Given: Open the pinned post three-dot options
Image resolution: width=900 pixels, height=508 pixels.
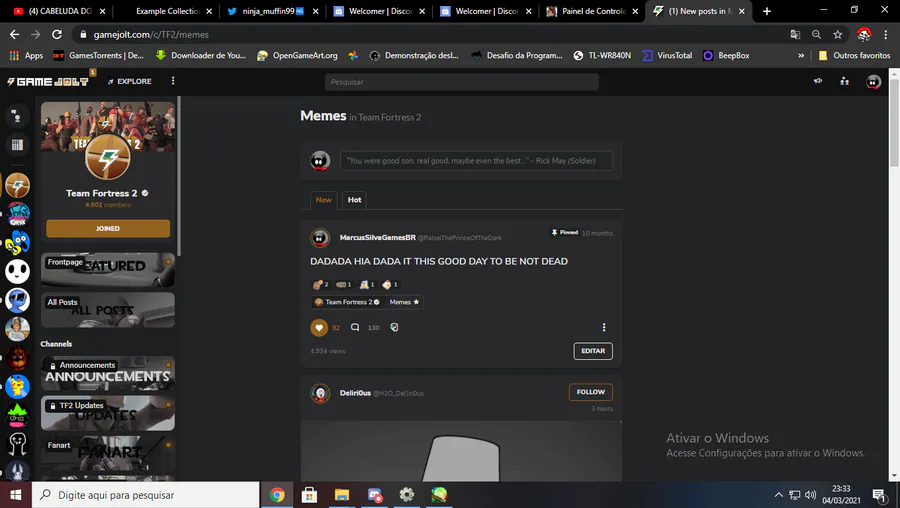Looking at the screenshot, I should click(604, 327).
